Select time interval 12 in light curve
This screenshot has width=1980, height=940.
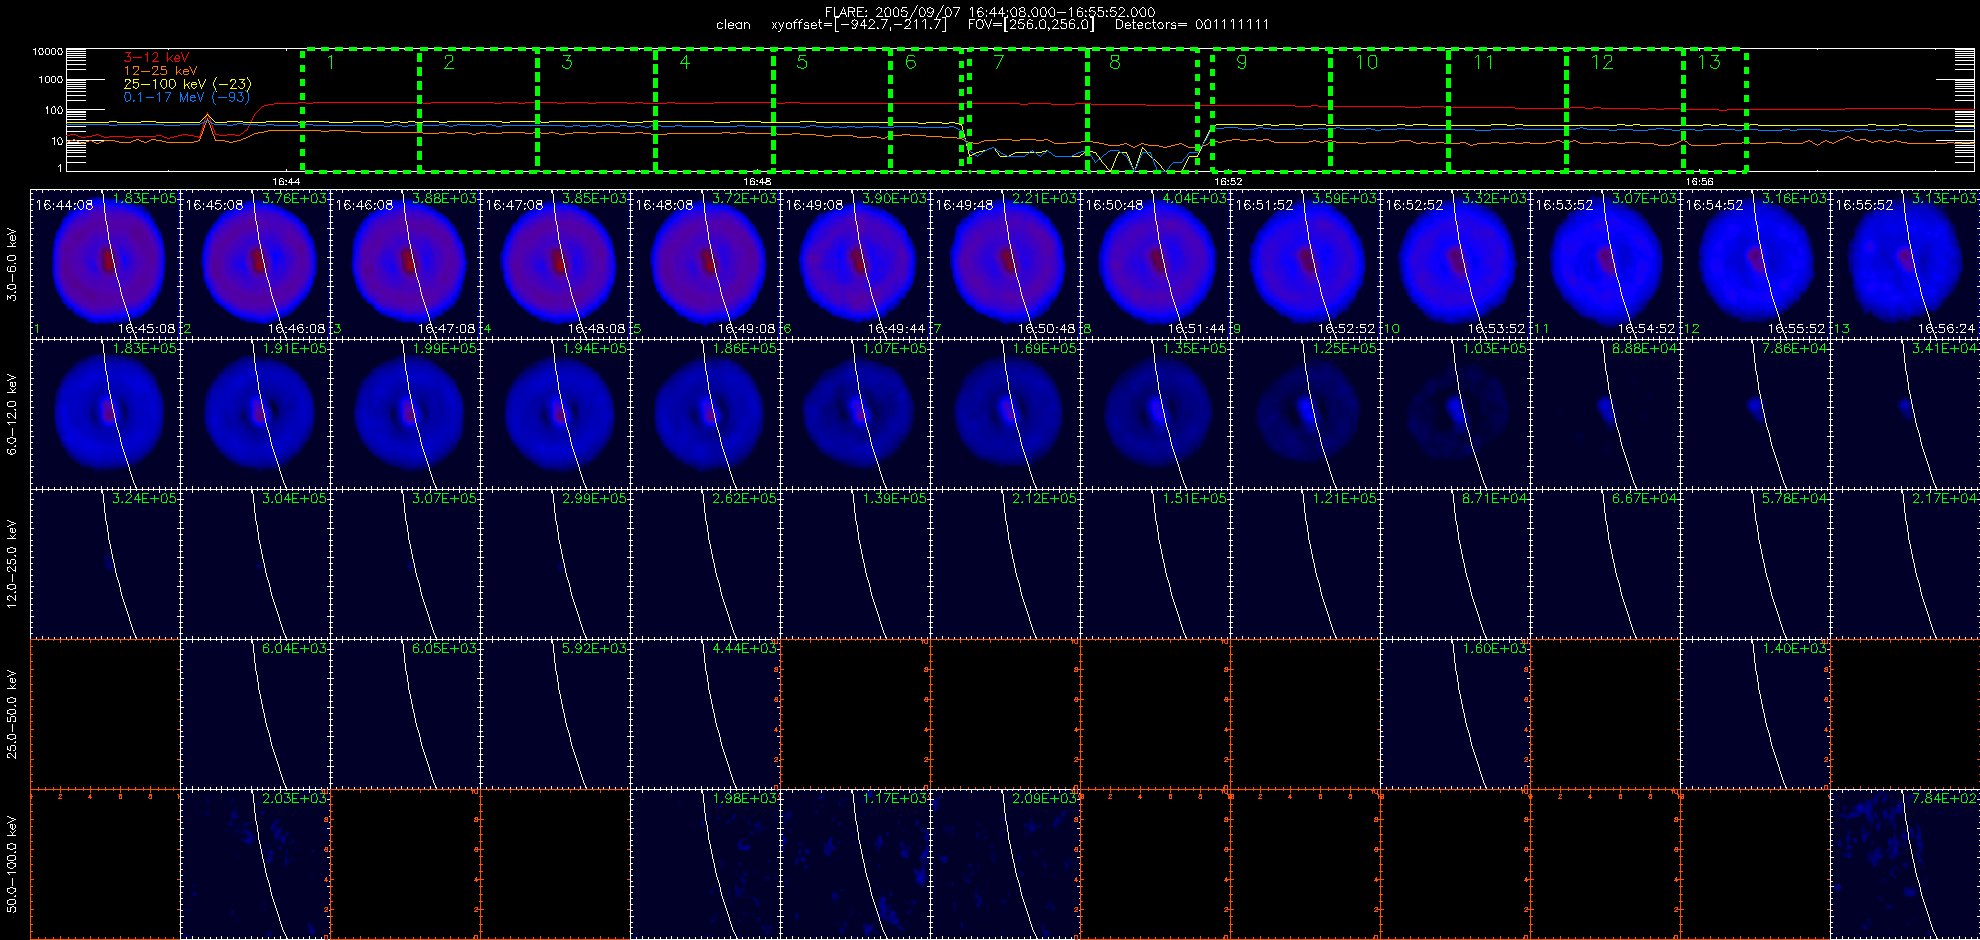pos(1625,110)
